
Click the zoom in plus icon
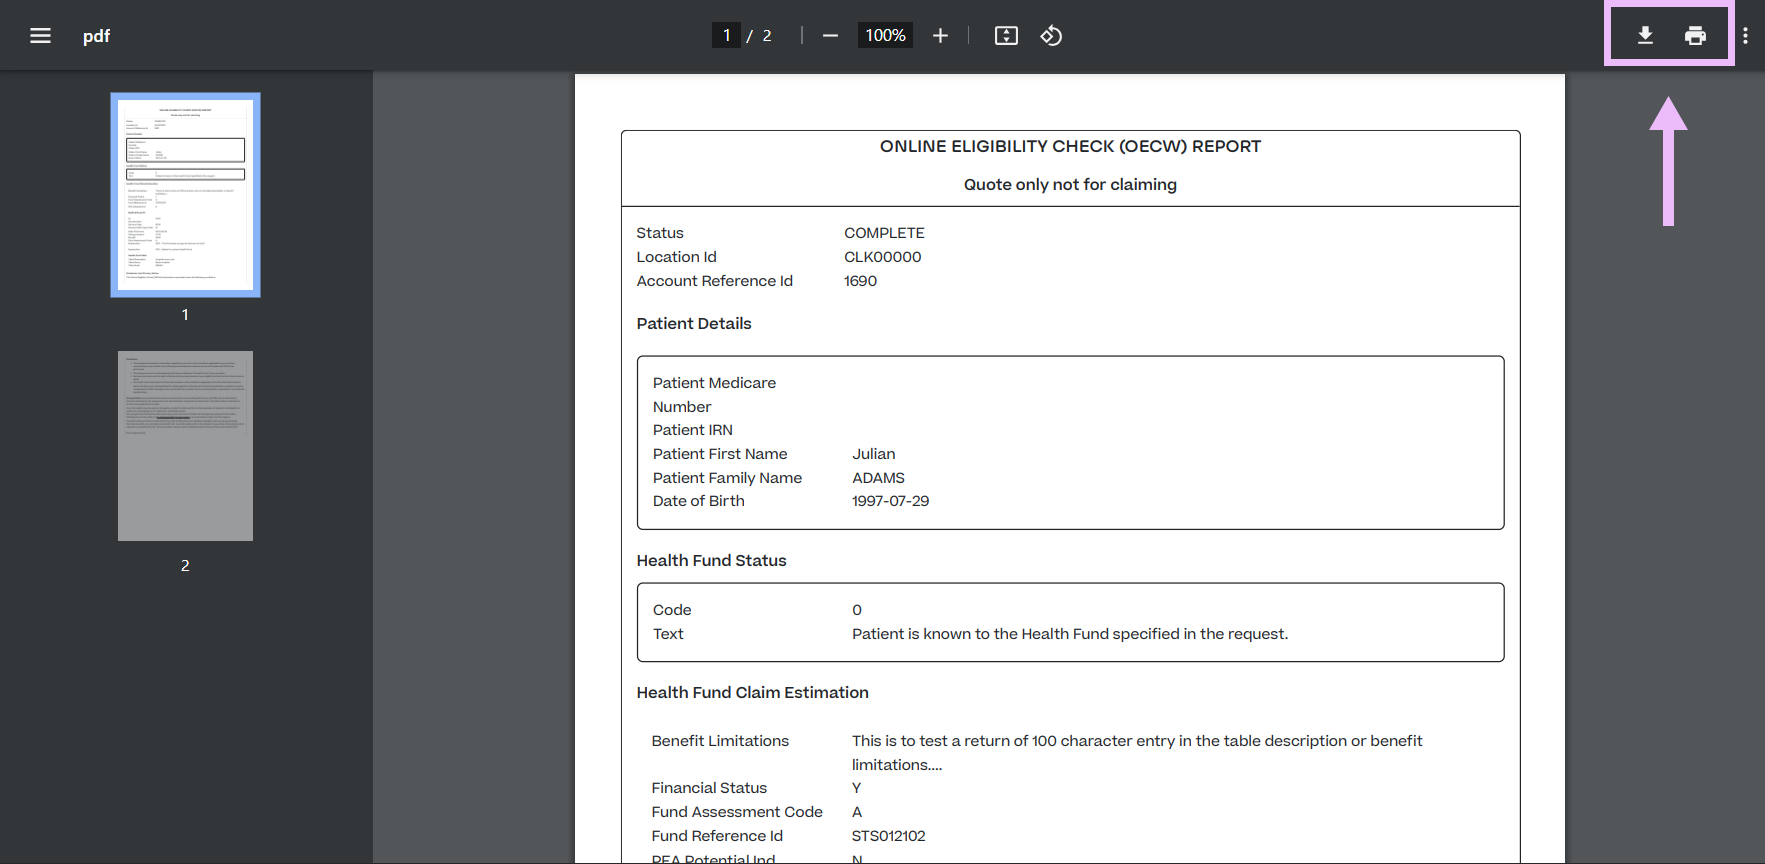pyautogui.click(x=940, y=36)
